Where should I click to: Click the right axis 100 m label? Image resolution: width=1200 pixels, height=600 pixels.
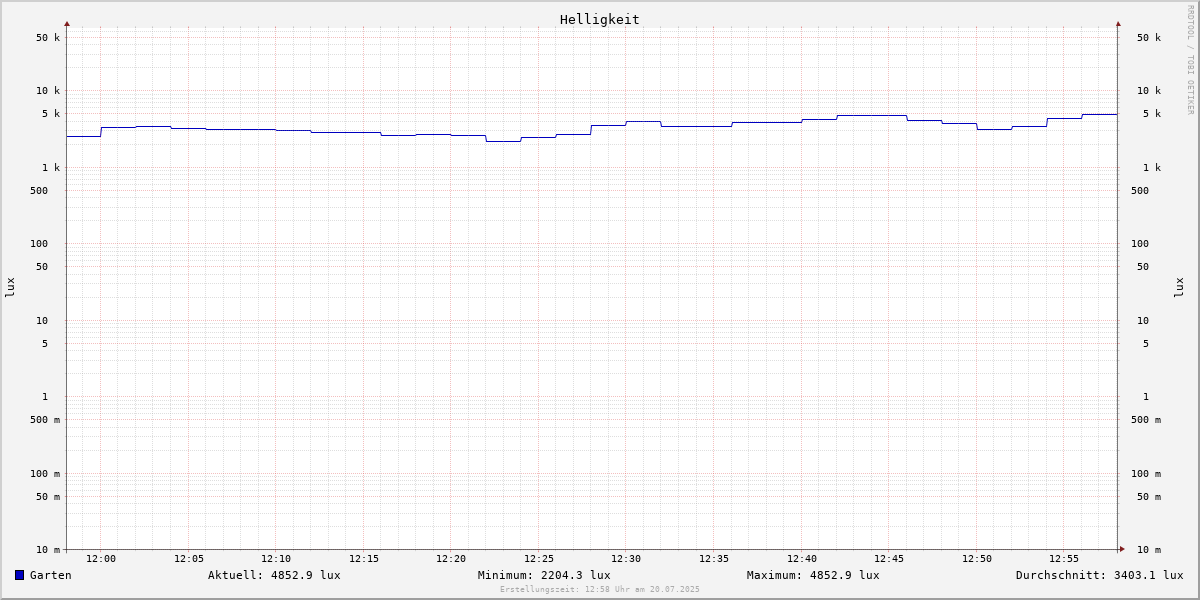pyautogui.click(x=1146, y=474)
